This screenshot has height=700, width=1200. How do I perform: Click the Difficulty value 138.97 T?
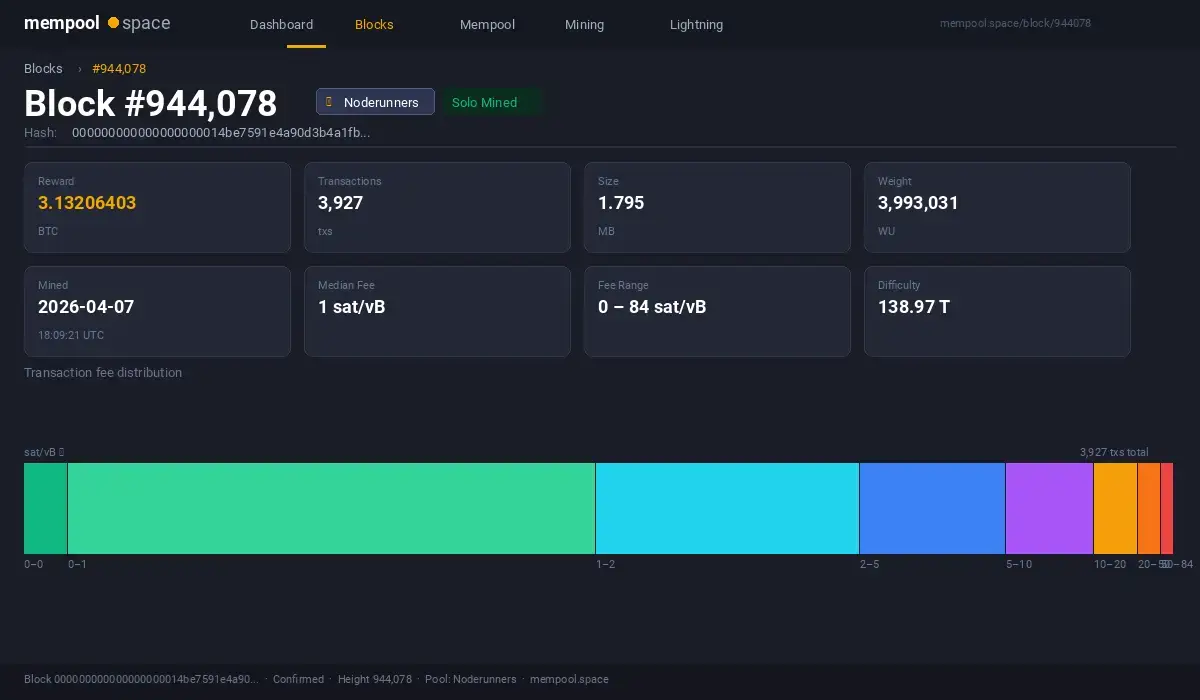(x=914, y=307)
